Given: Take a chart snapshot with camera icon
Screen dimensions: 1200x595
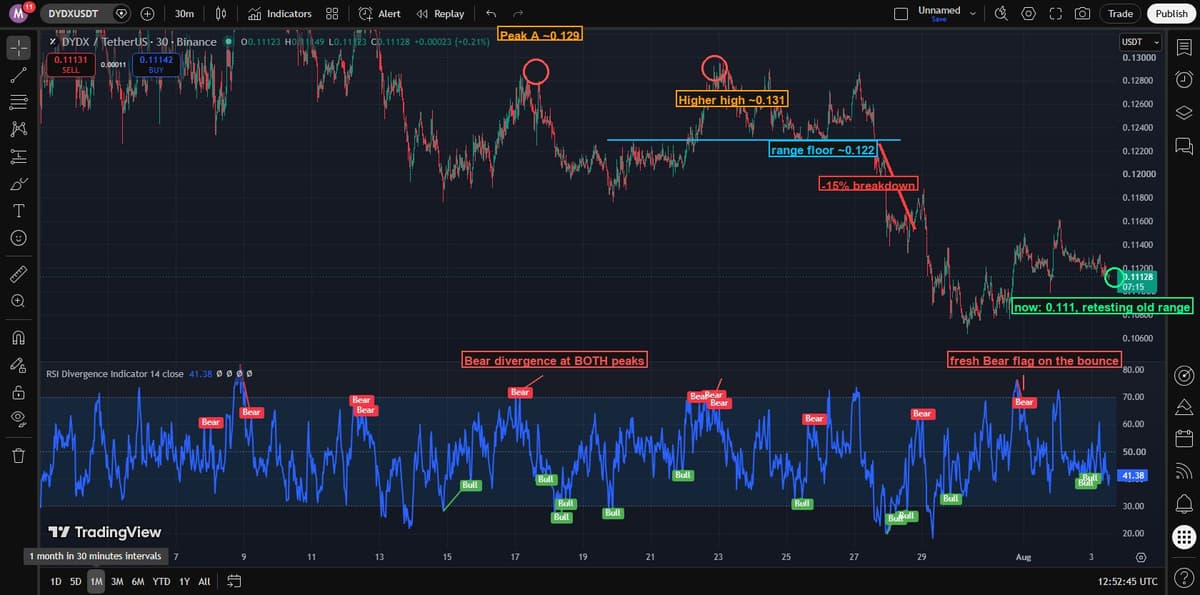Looking at the screenshot, I should pos(1082,14).
